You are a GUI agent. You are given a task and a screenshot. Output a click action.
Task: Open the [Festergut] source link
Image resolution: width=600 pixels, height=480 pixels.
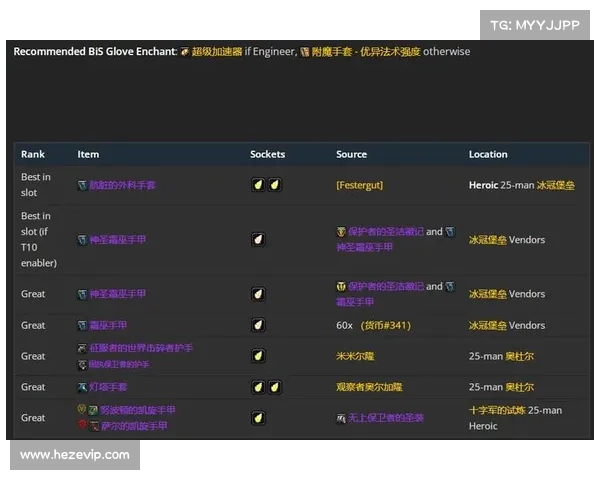(359, 185)
